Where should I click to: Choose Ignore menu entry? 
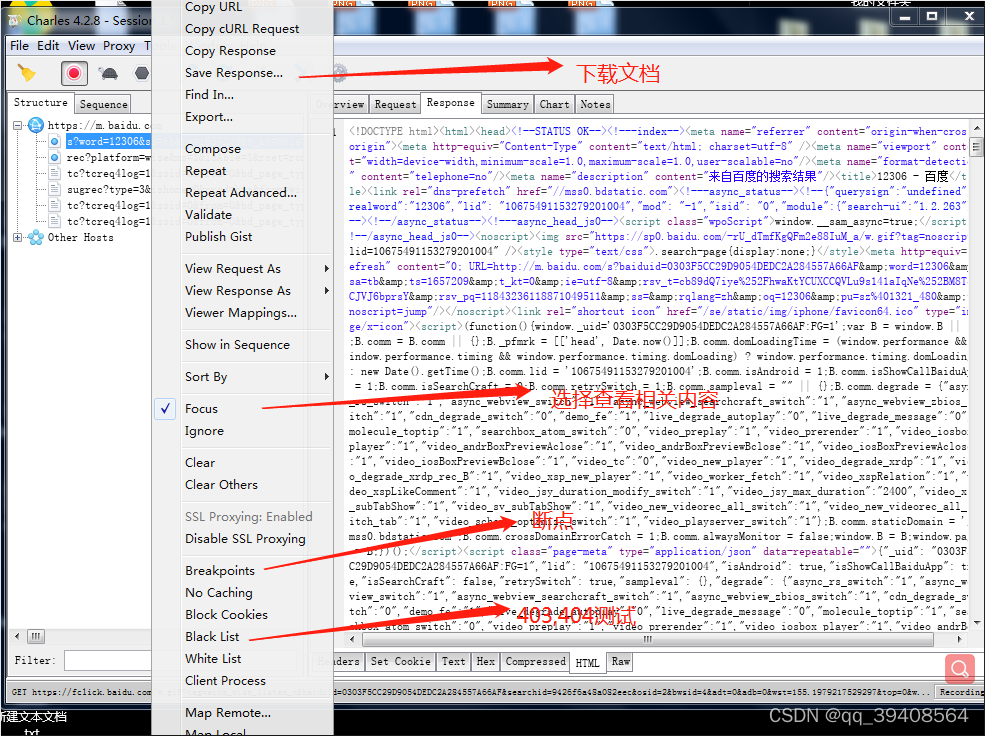(204, 431)
